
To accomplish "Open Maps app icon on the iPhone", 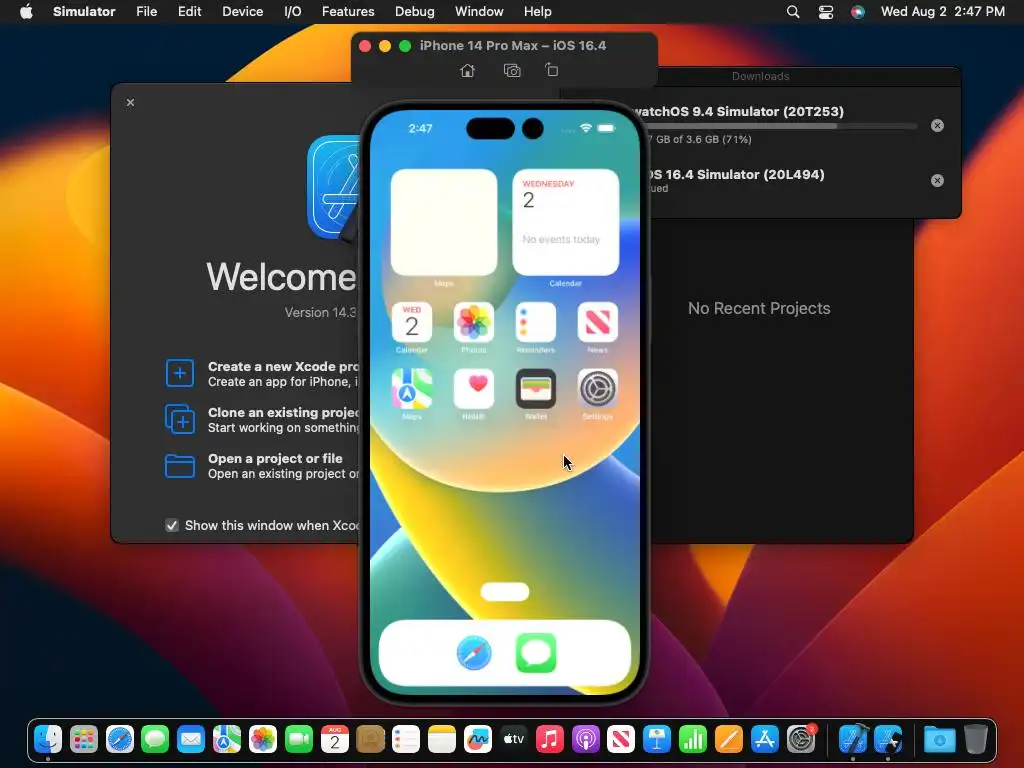I will tap(411, 389).
